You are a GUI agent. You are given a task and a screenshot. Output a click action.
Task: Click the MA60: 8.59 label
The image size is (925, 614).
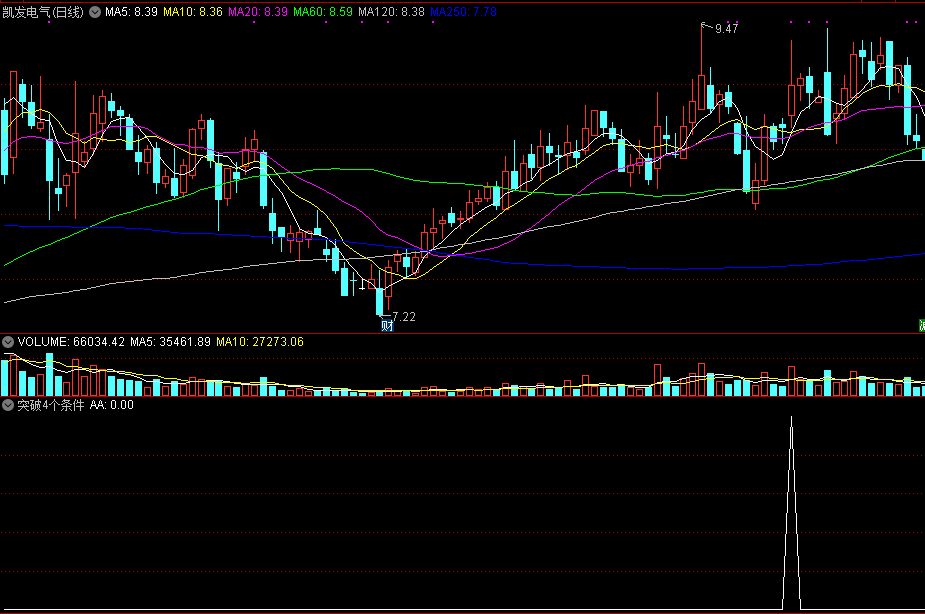pos(323,12)
